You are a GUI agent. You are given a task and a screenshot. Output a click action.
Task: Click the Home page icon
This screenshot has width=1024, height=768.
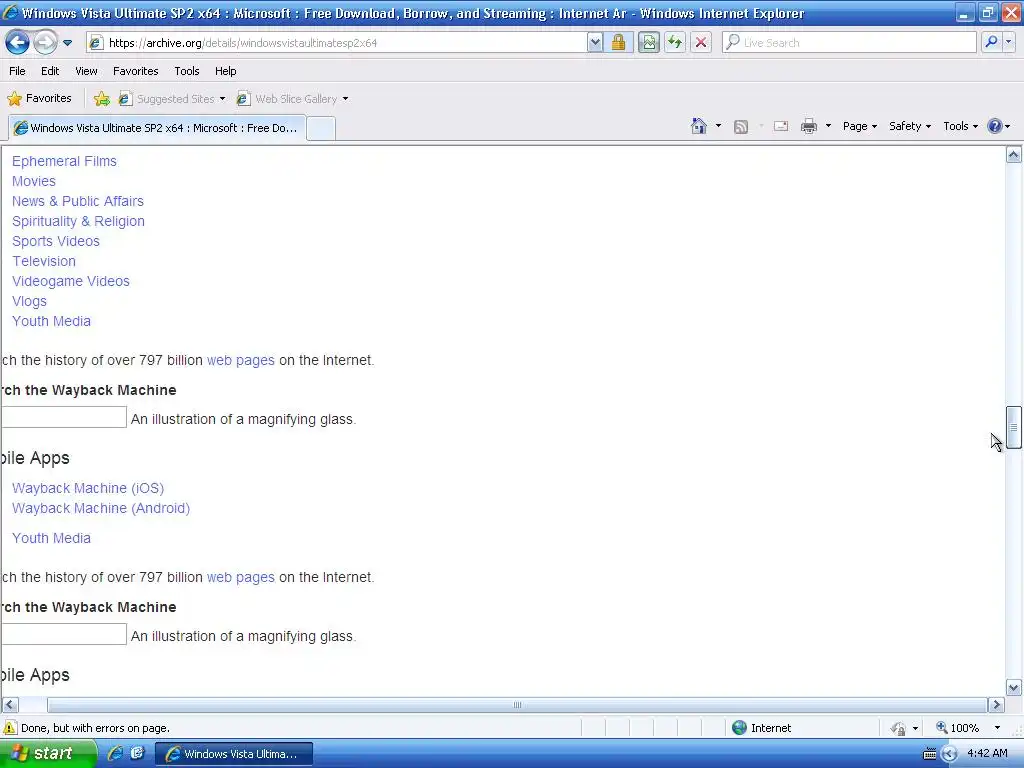(699, 126)
